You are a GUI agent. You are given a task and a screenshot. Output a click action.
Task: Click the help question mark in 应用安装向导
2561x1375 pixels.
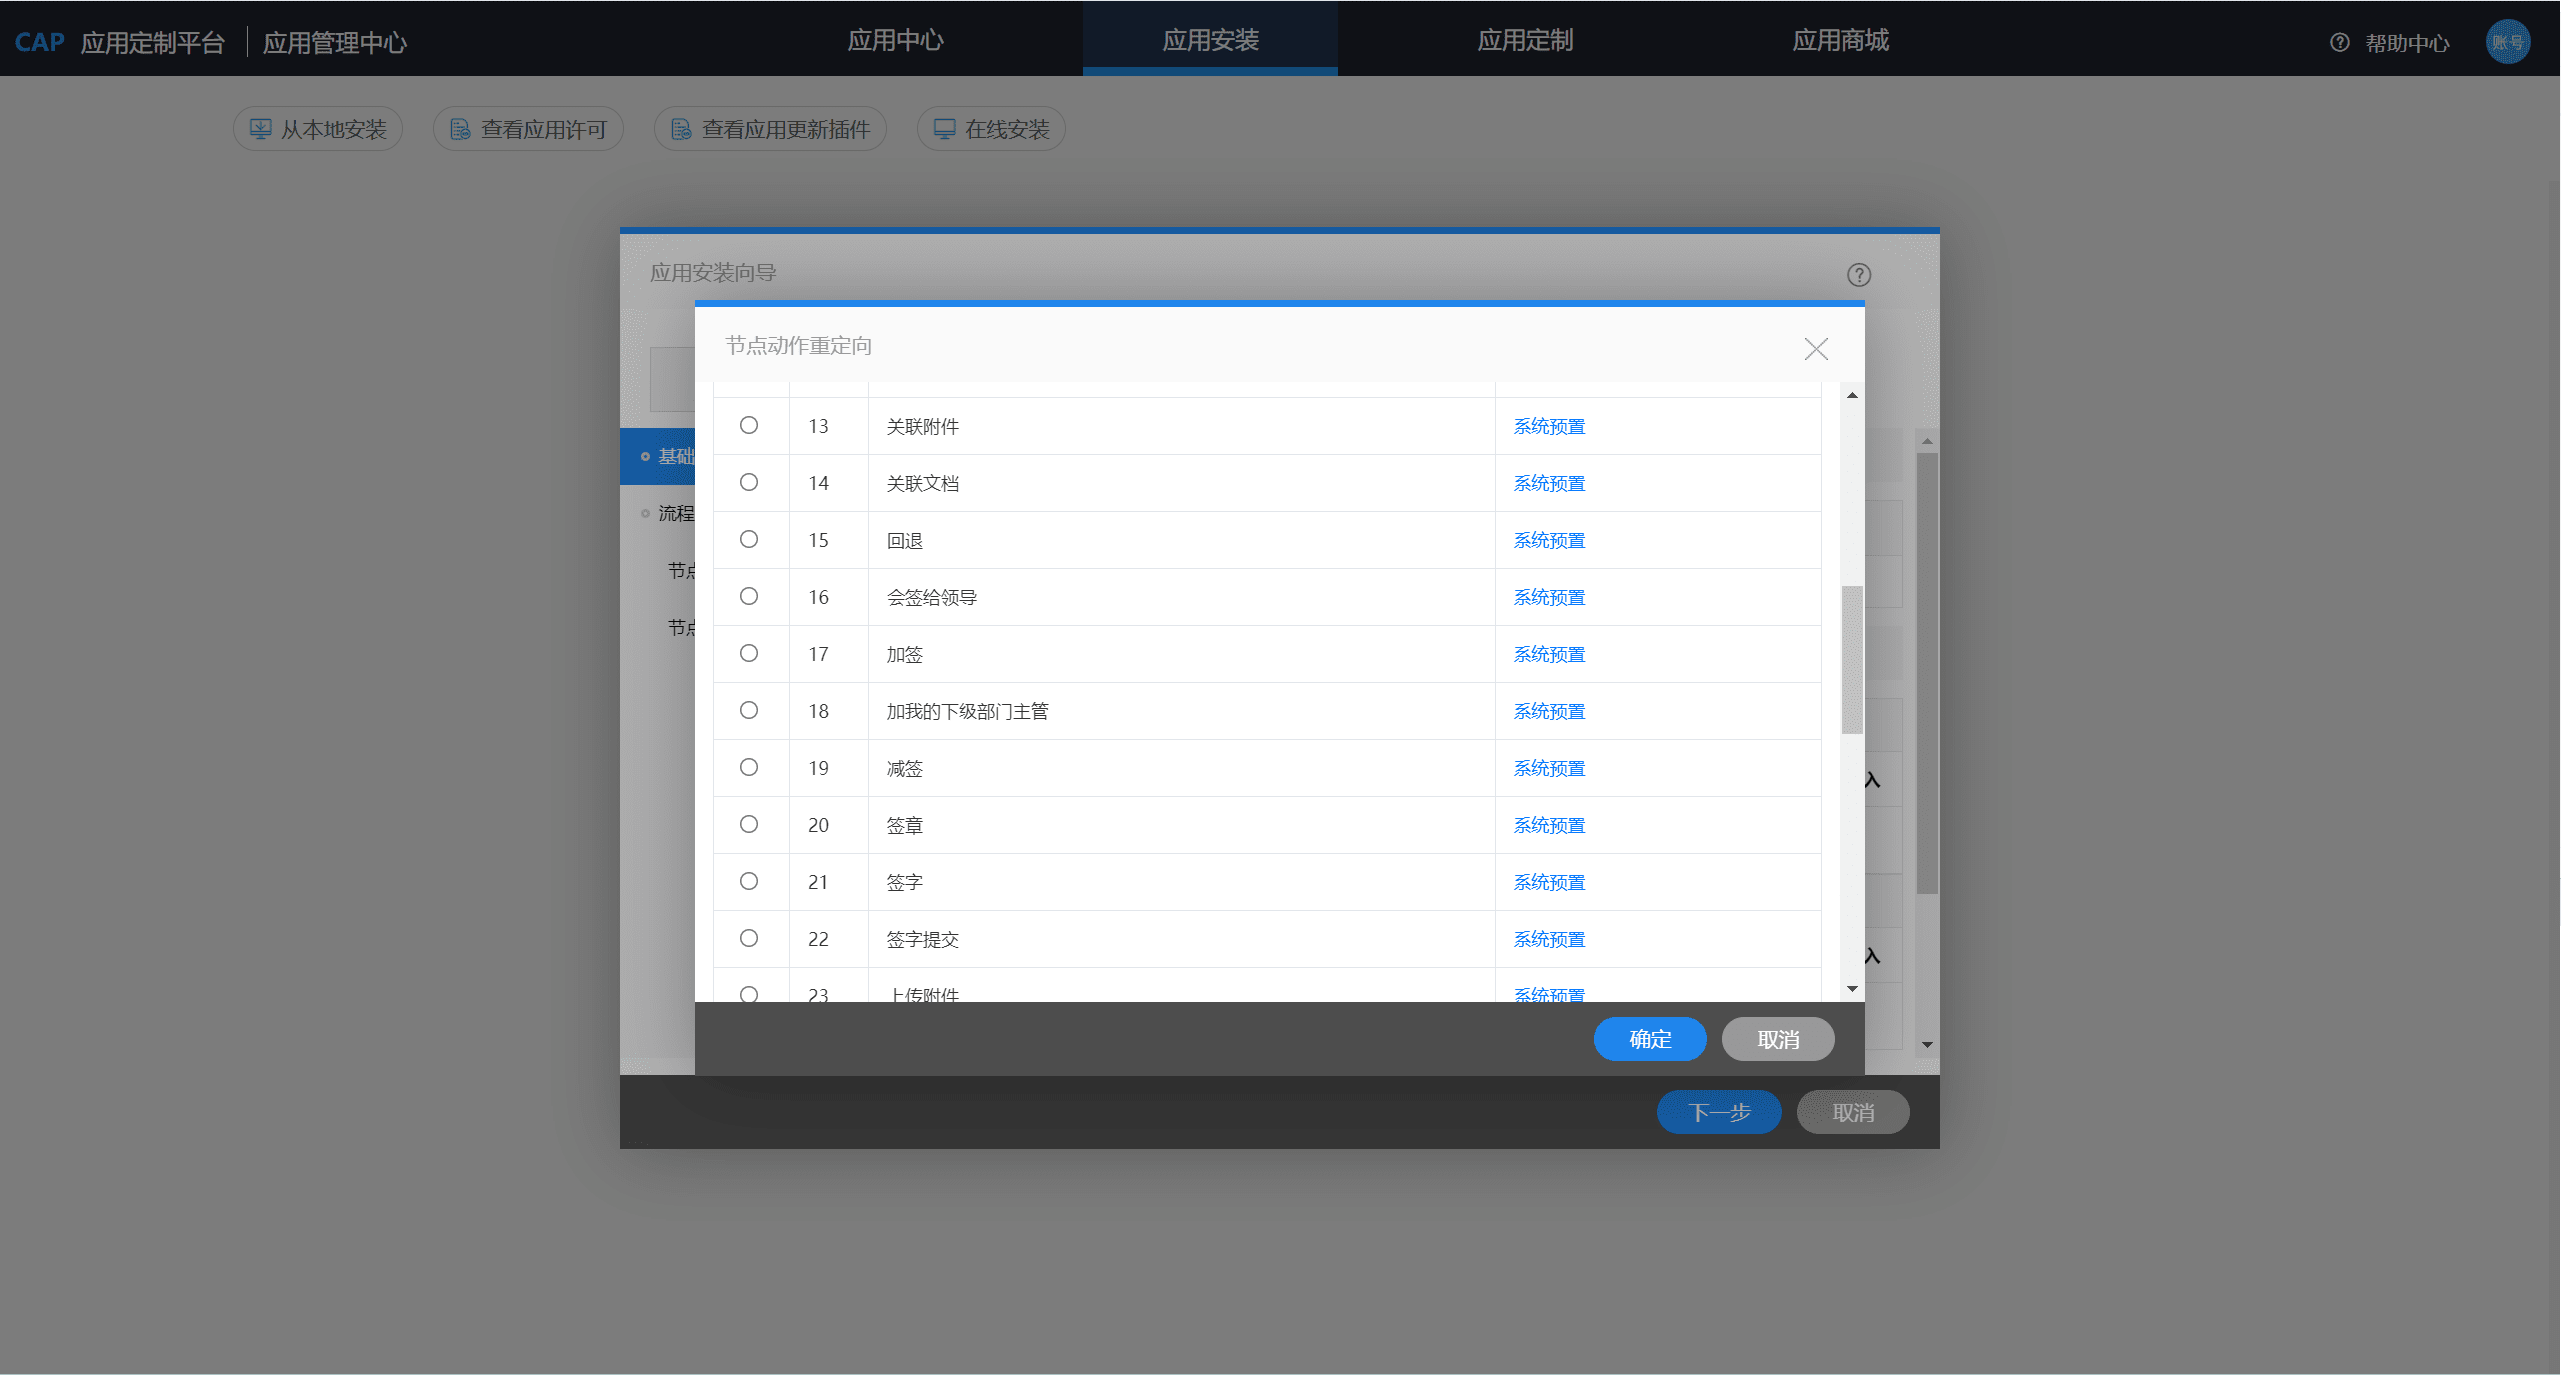click(1859, 274)
